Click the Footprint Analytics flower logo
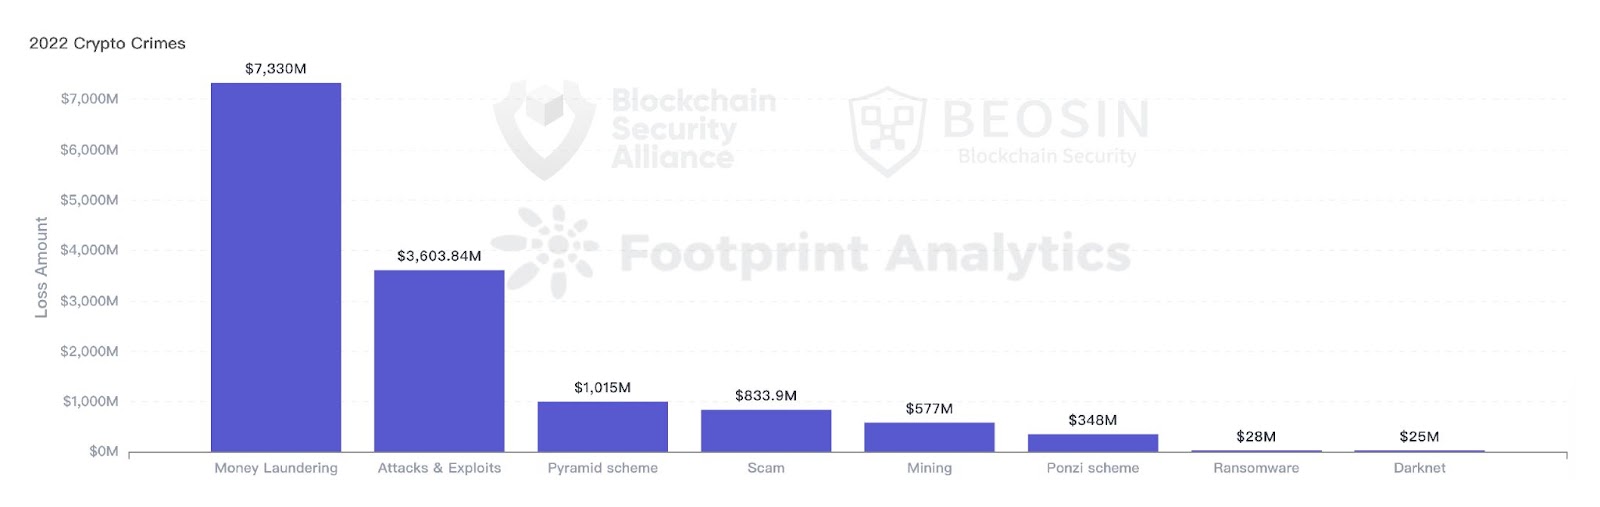The width and height of the screenshot is (1600, 507). (546, 250)
